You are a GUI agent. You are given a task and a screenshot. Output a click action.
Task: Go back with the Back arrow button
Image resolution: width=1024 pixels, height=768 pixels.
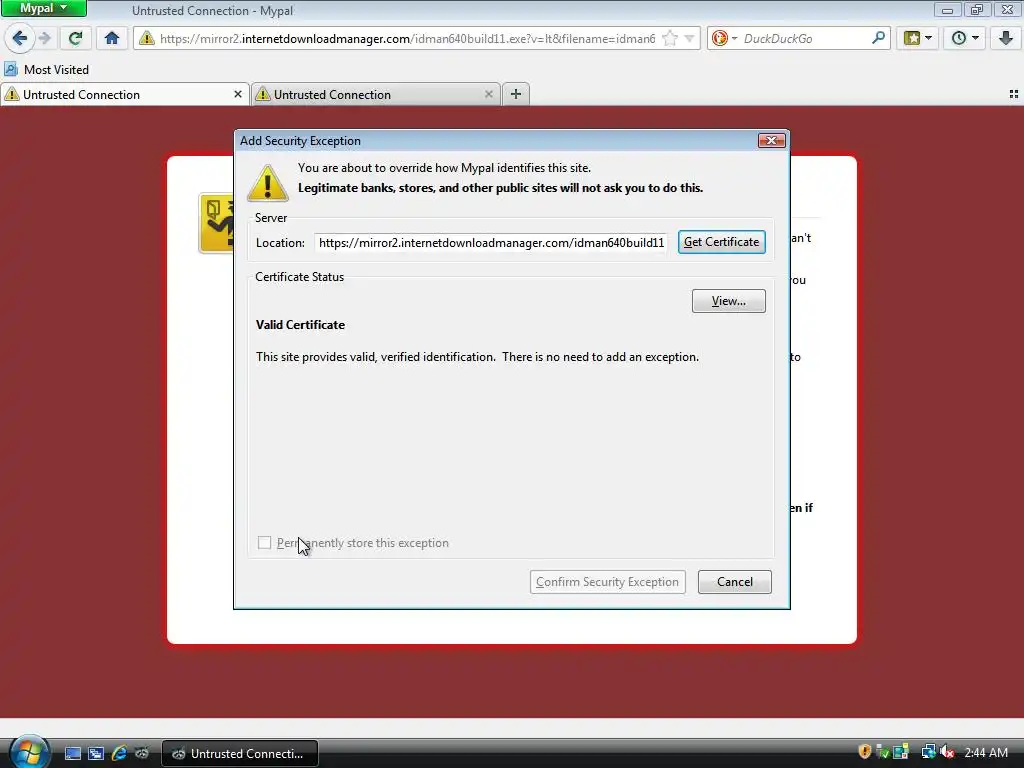pos(20,38)
